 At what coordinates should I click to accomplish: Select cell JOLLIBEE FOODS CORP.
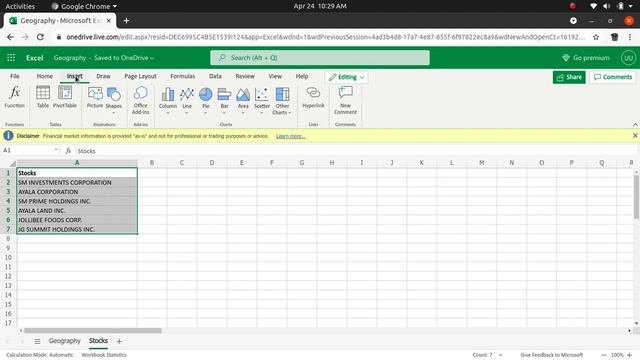coord(77,220)
